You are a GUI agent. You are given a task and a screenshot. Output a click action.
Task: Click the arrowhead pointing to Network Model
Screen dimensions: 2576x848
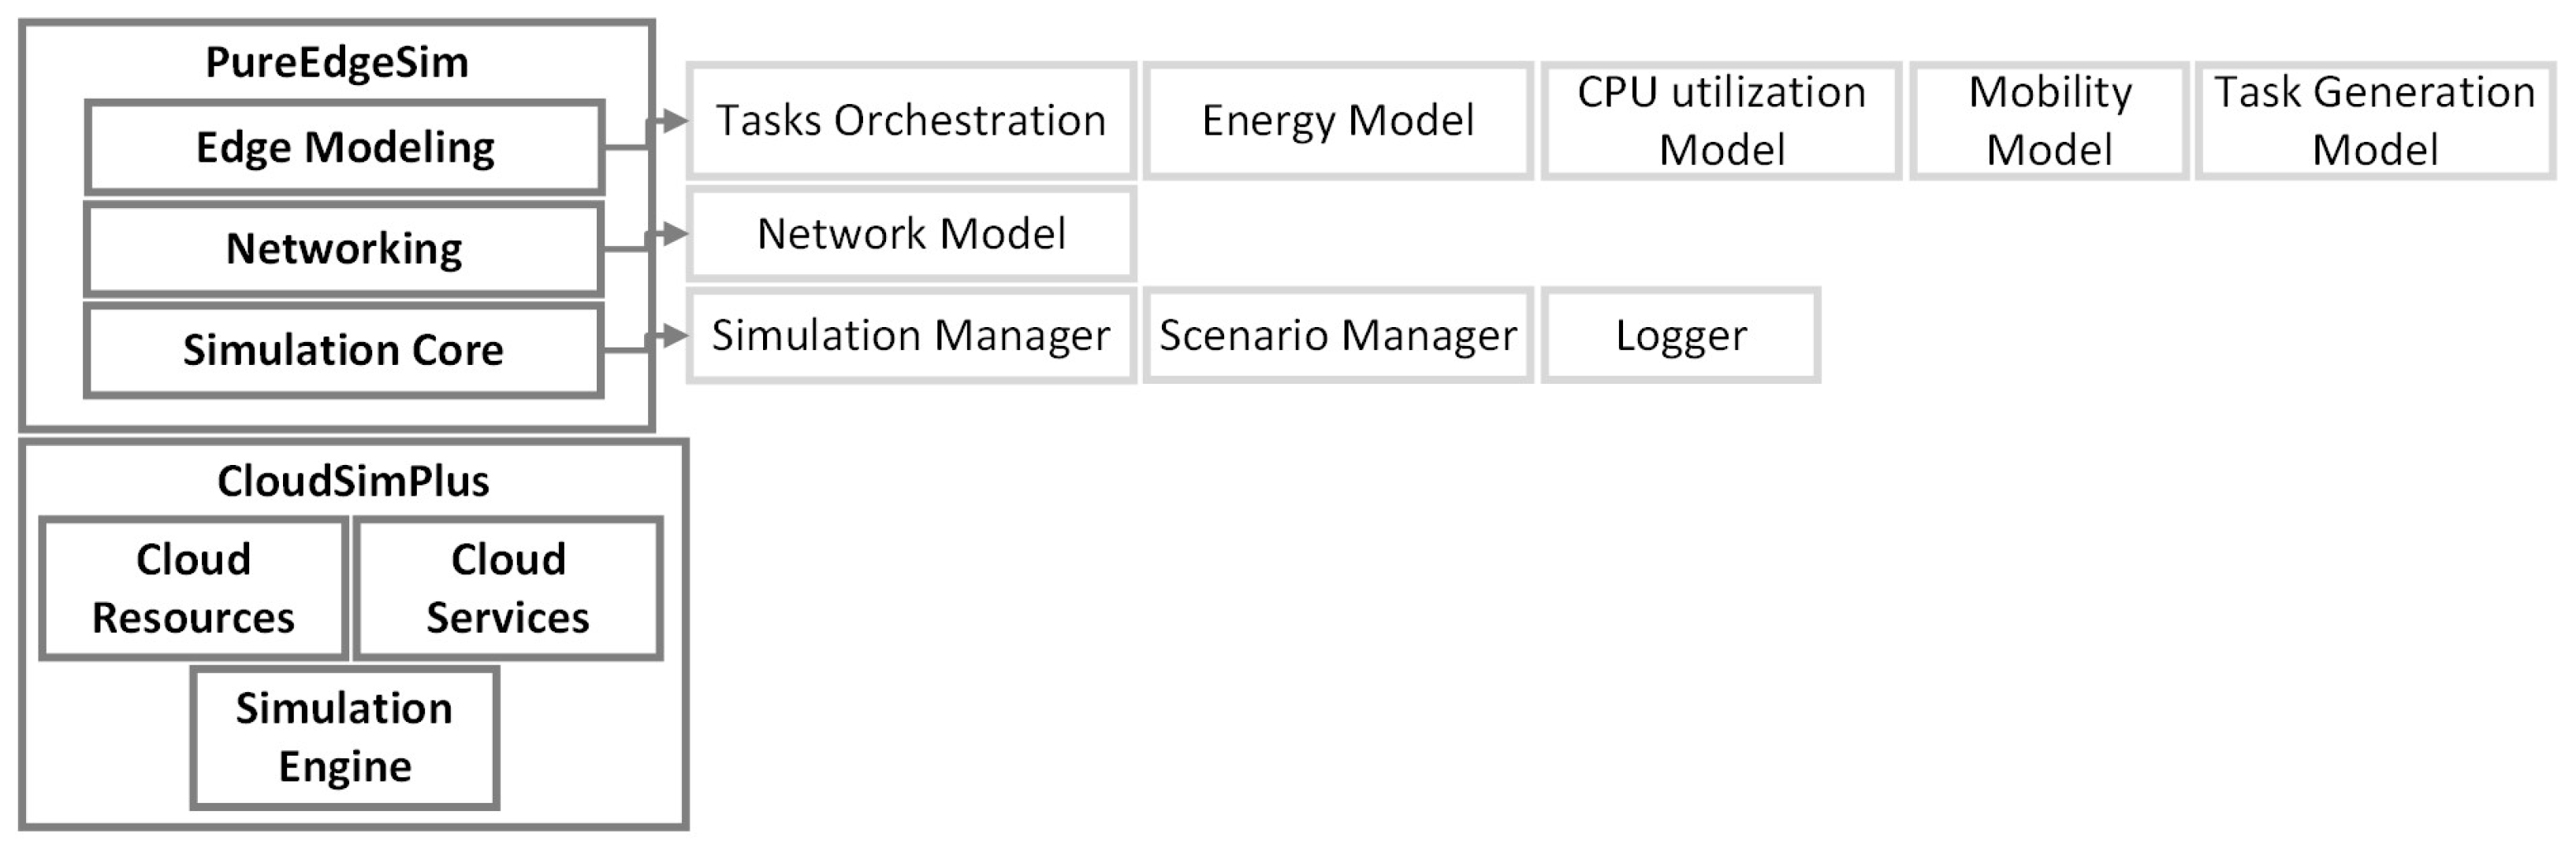pyautogui.click(x=675, y=234)
